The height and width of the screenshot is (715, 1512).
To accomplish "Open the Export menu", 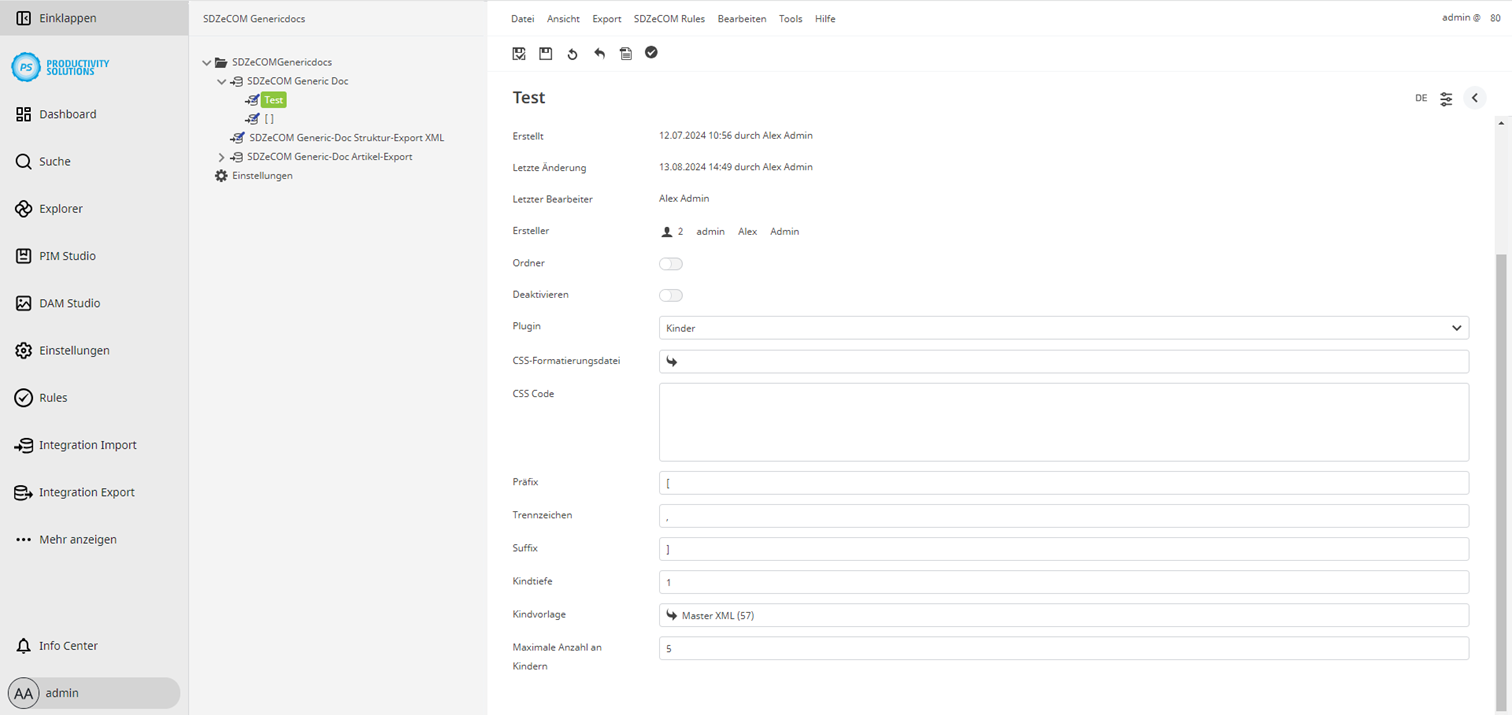I will pos(606,18).
